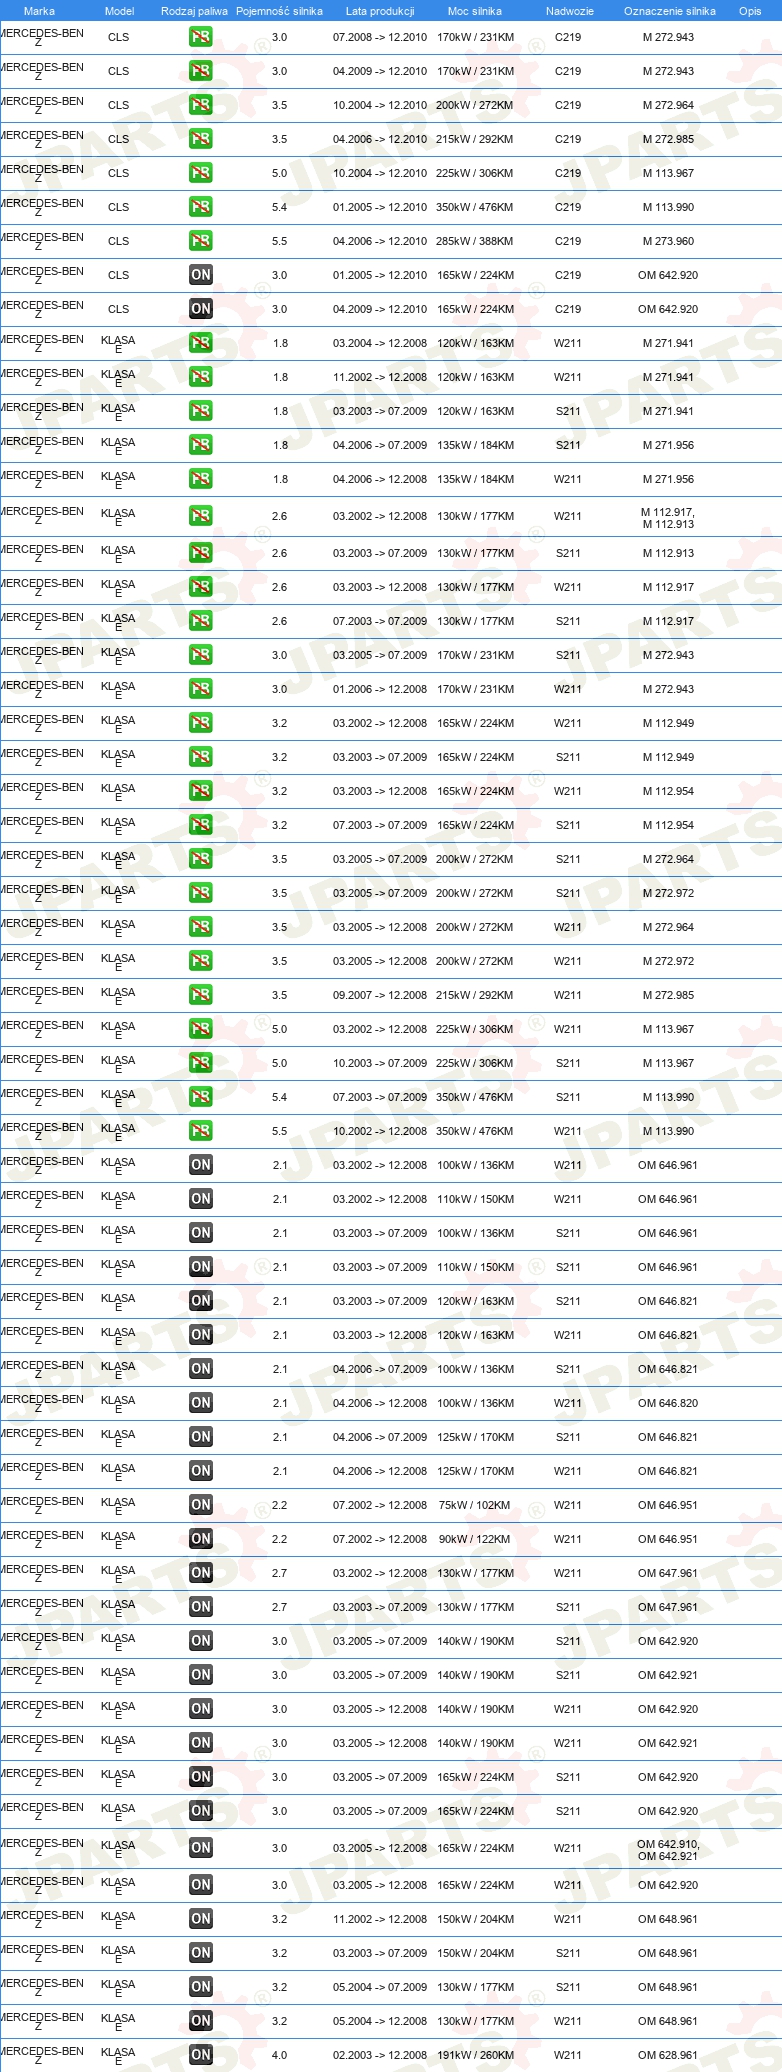Image resolution: width=782 pixels, height=2072 pixels.
Task: Click the production years 02.2003 -> 12.2008
Action: (380, 2055)
